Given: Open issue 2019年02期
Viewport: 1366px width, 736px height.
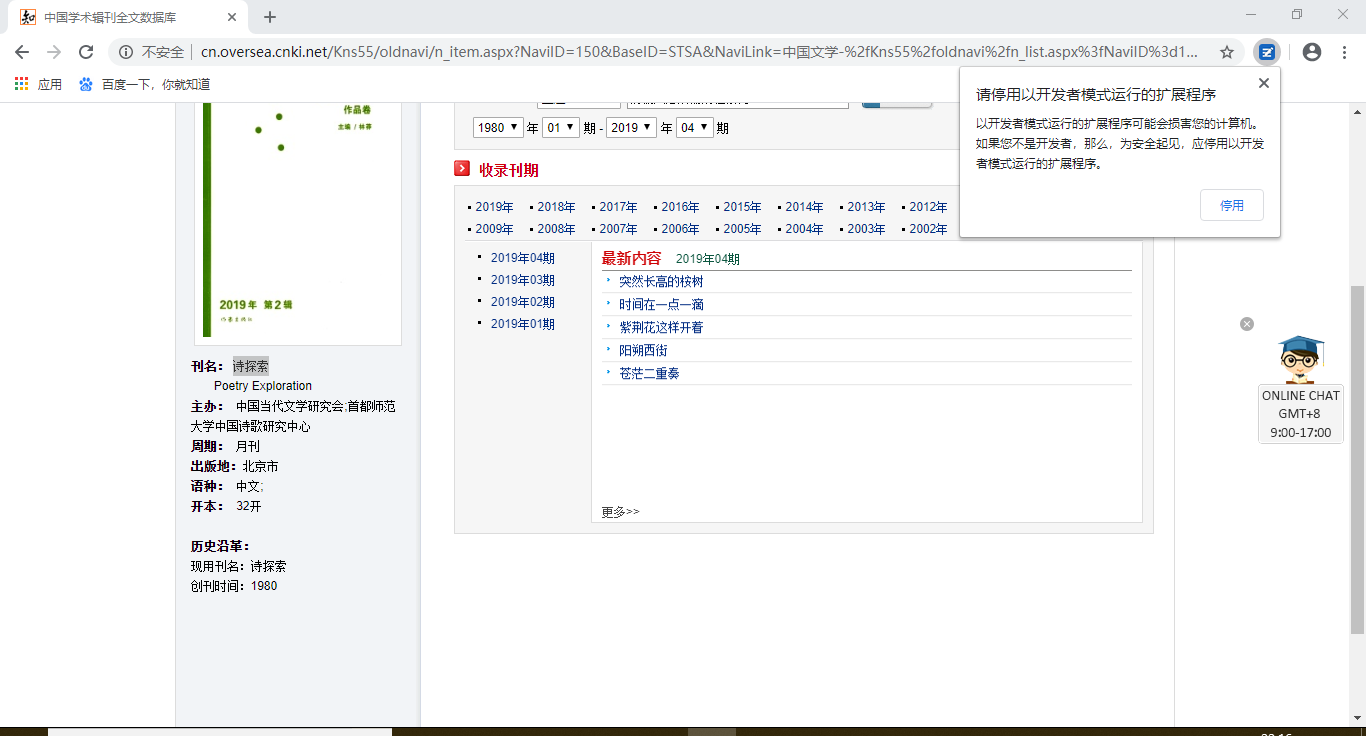Looking at the screenshot, I should tap(522, 302).
